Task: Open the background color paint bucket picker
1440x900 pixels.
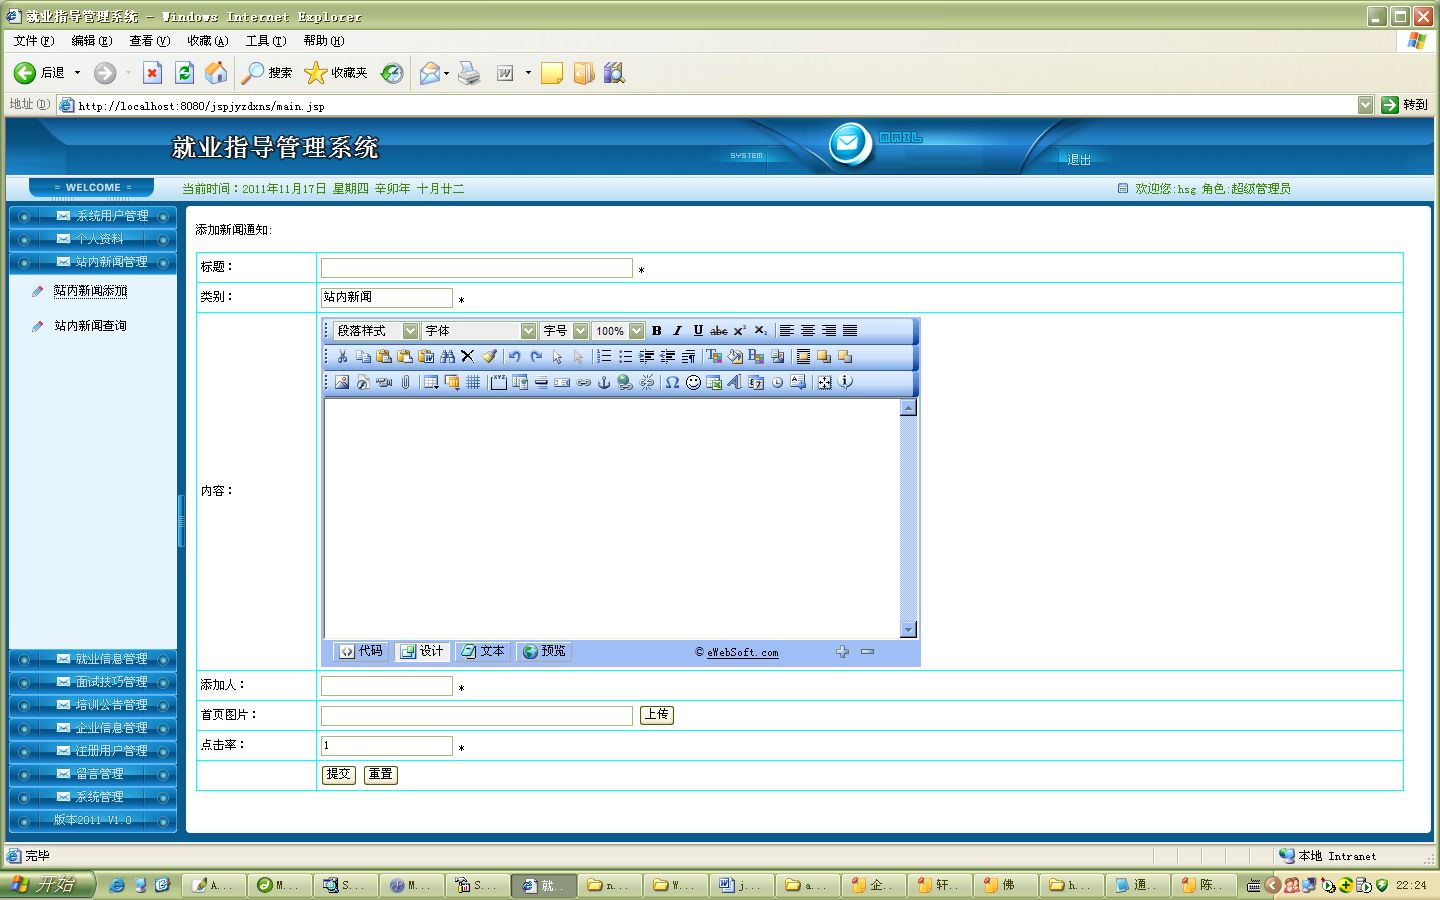Action: coord(735,357)
